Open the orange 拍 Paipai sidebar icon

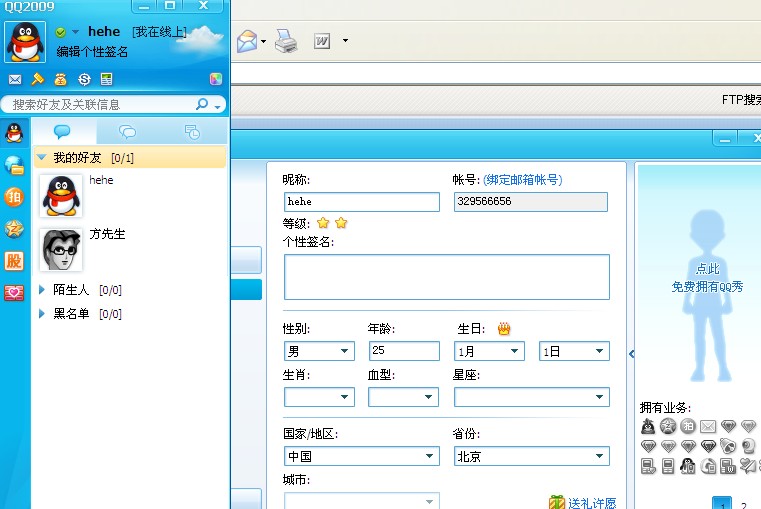point(14,197)
